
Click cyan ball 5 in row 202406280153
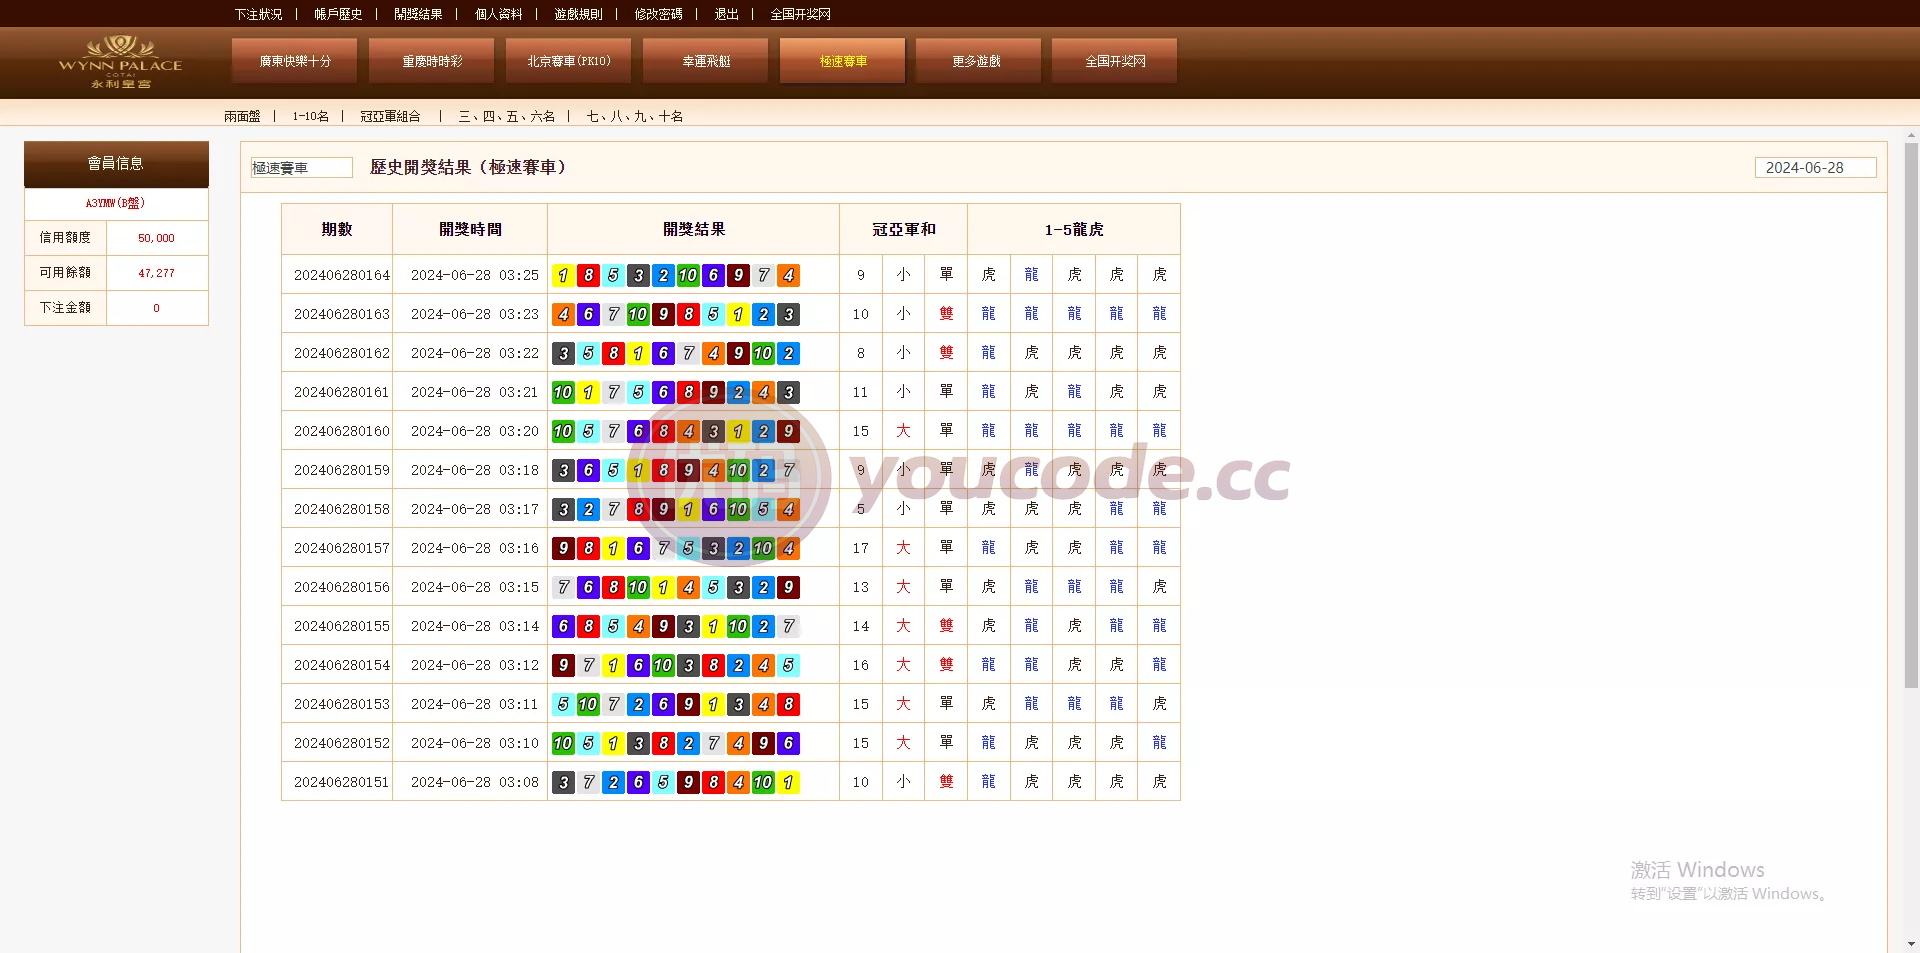(563, 704)
